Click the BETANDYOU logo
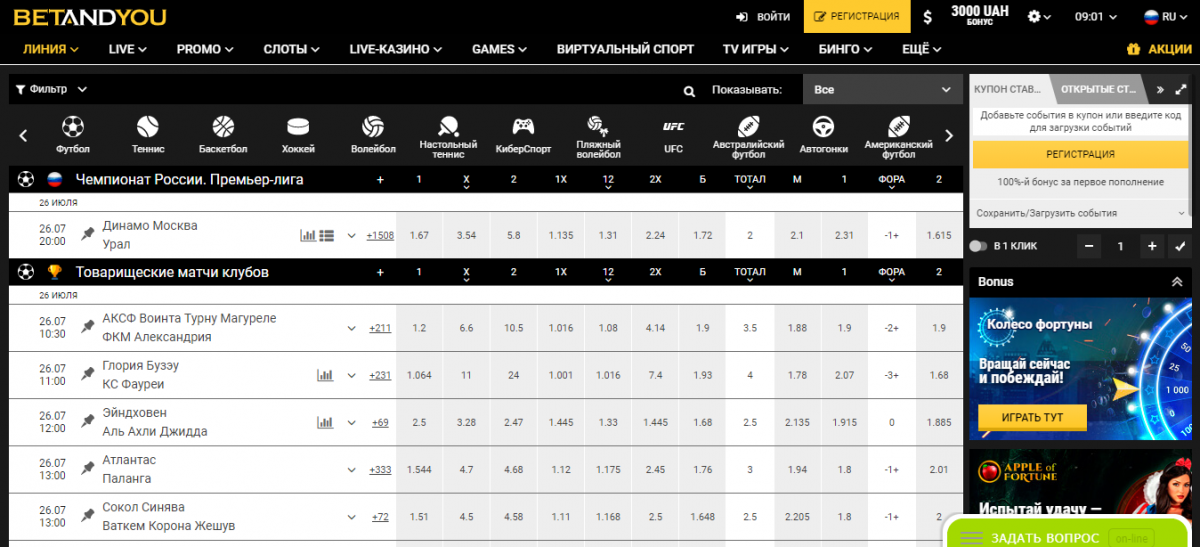Screen dimensions: 1200x547 [x=88, y=17]
